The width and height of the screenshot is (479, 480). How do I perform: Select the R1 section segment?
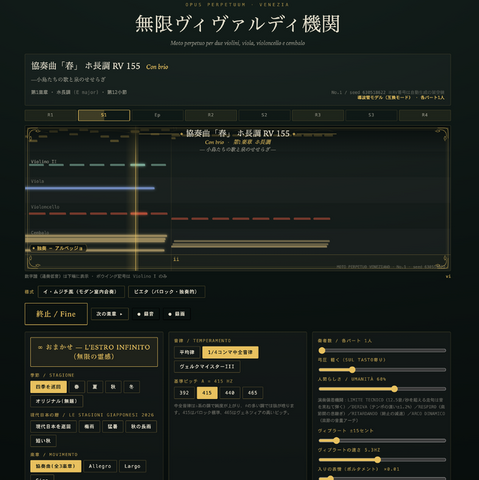tap(50, 115)
